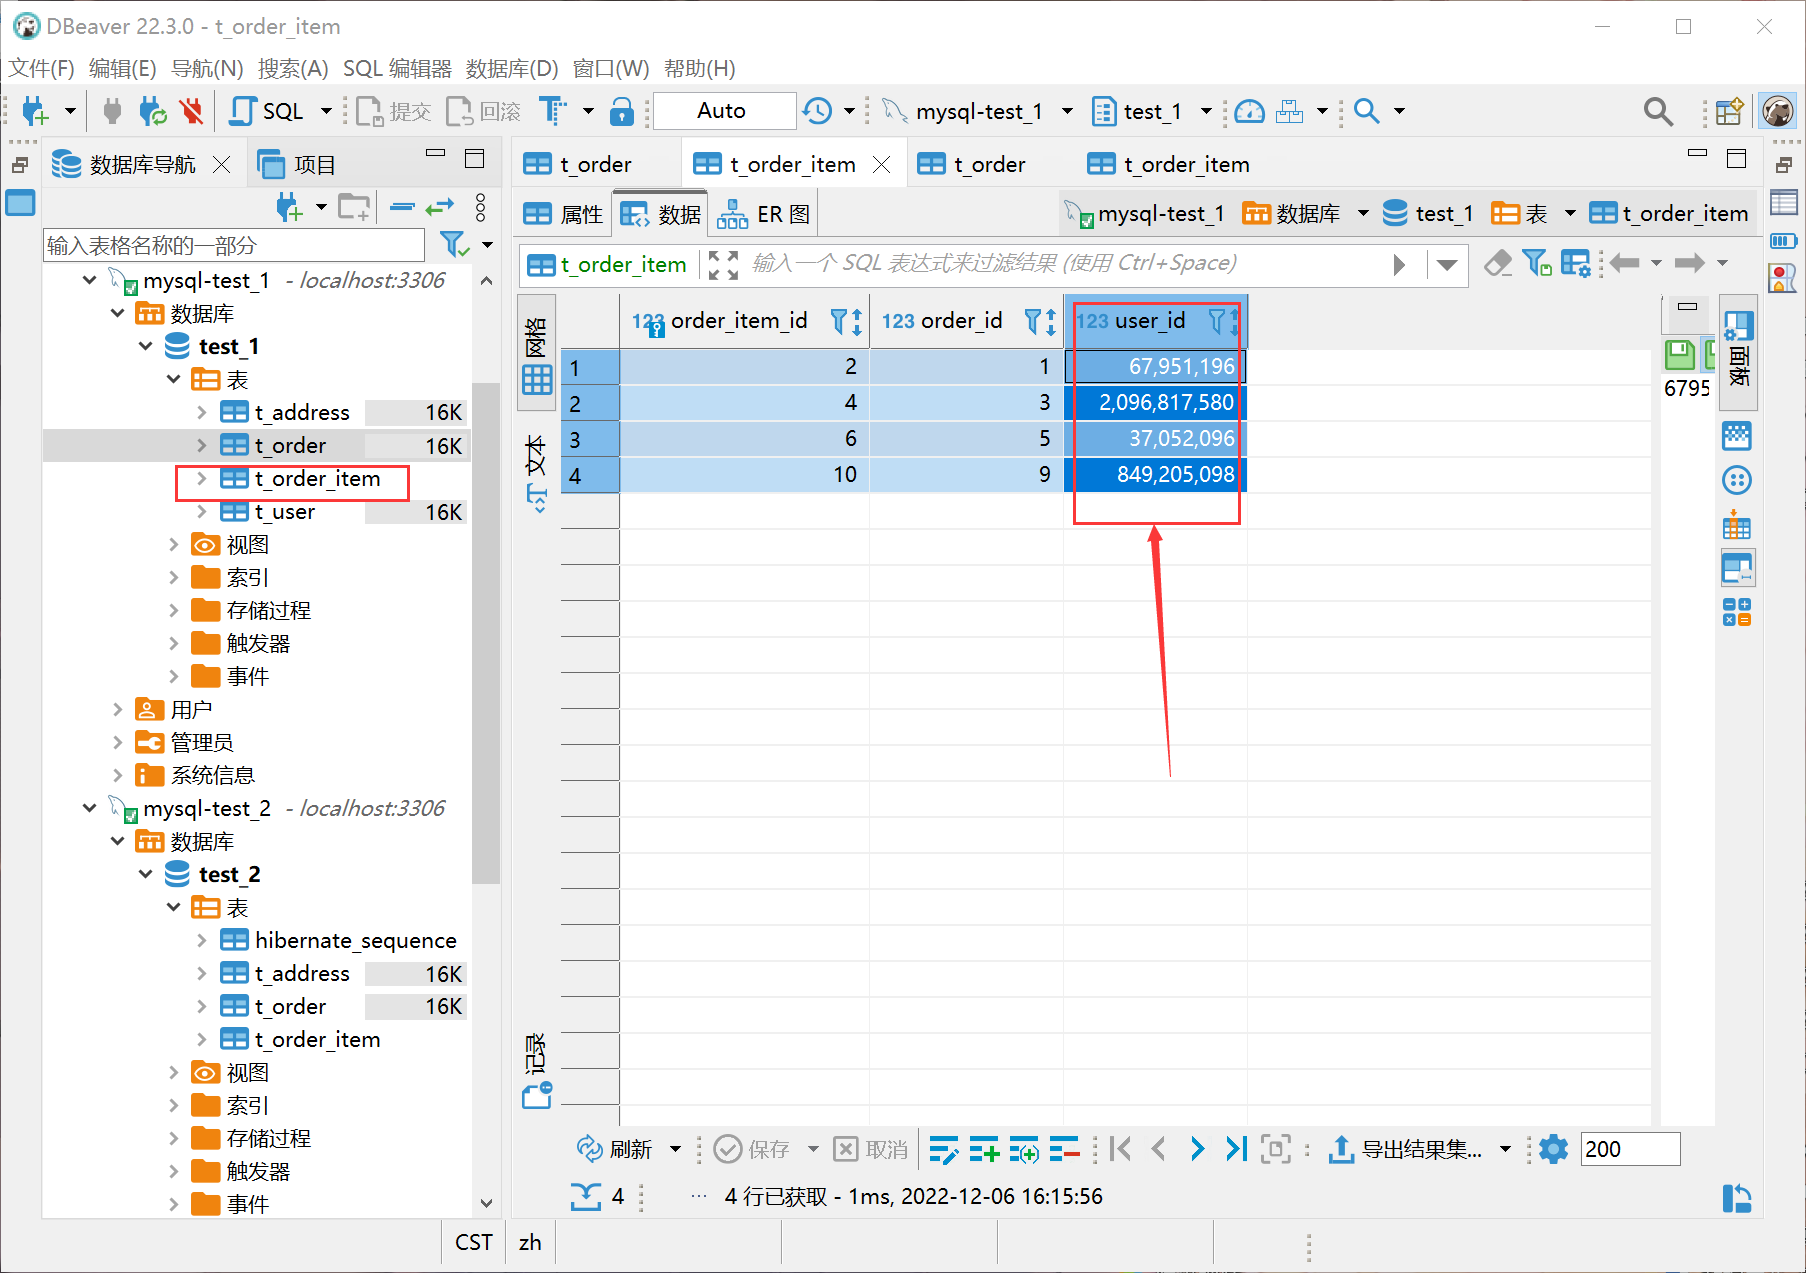1806x1273 pixels.
Task: Click the add row icon
Action: pos(984,1149)
